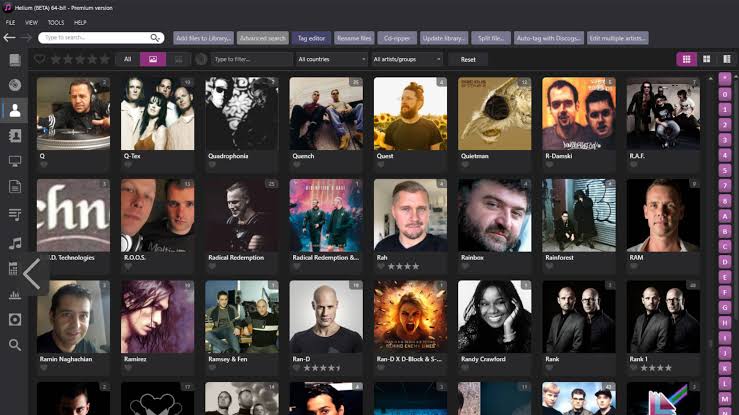The image size is (739, 415).
Task: Click the monitor sidebar icon
Action: [15, 161]
